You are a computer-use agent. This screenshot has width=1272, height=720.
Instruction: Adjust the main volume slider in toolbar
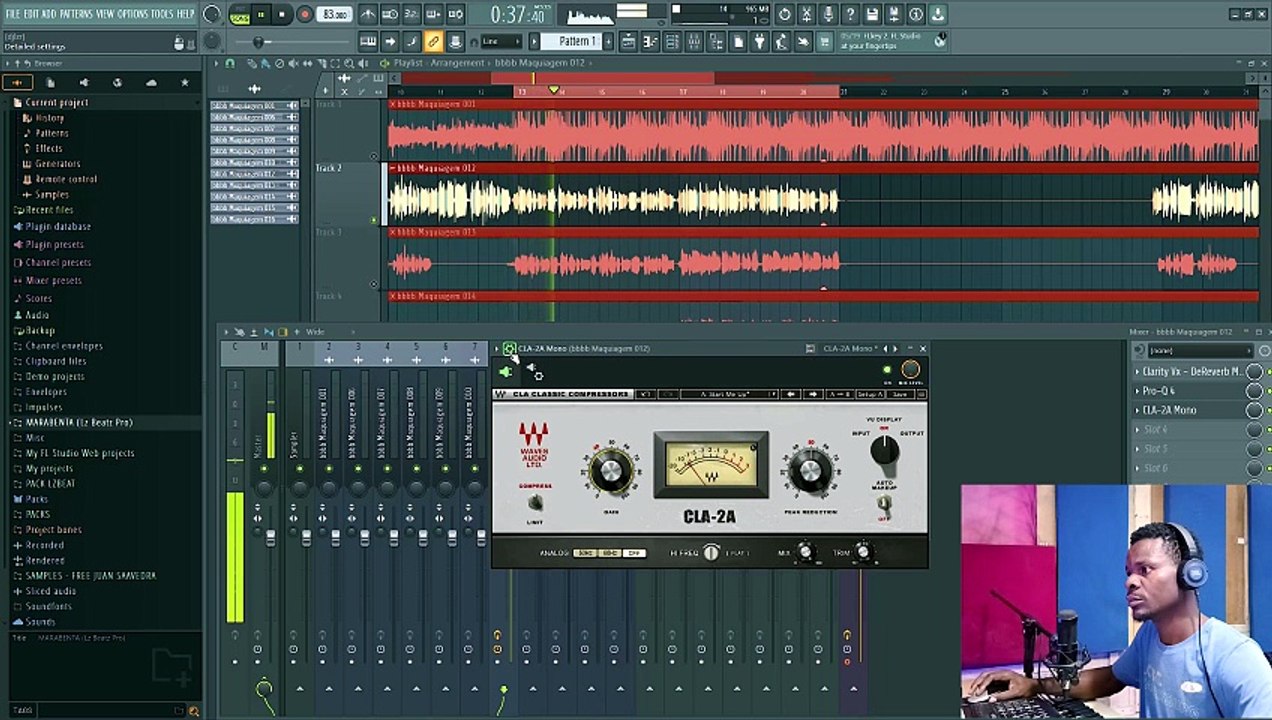click(259, 42)
